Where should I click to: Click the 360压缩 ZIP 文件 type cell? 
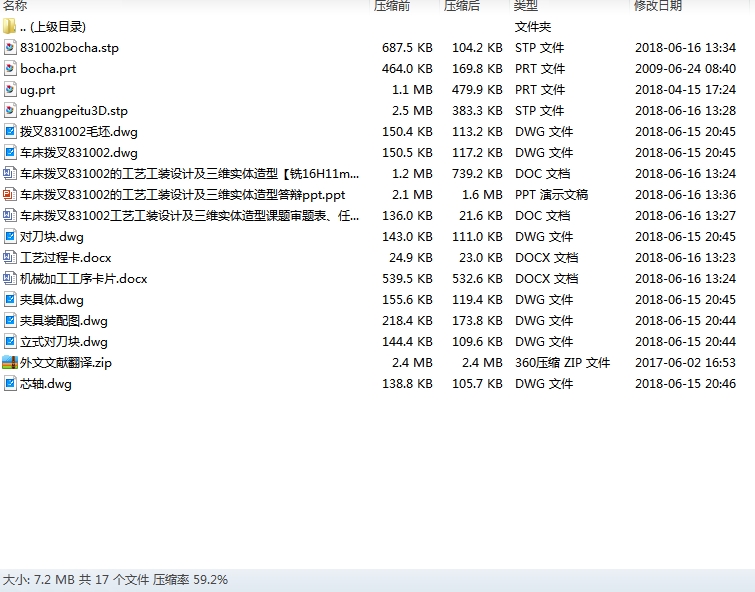(562, 363)
